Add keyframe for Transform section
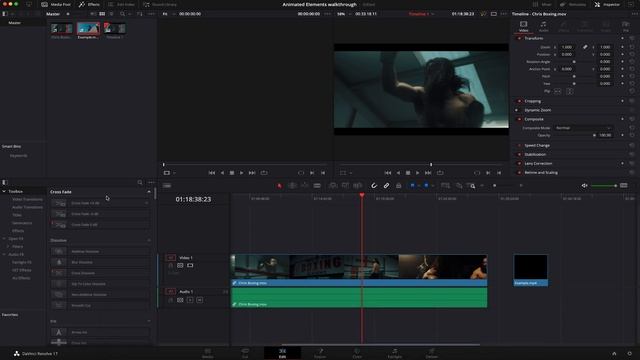 coord(622,38)
